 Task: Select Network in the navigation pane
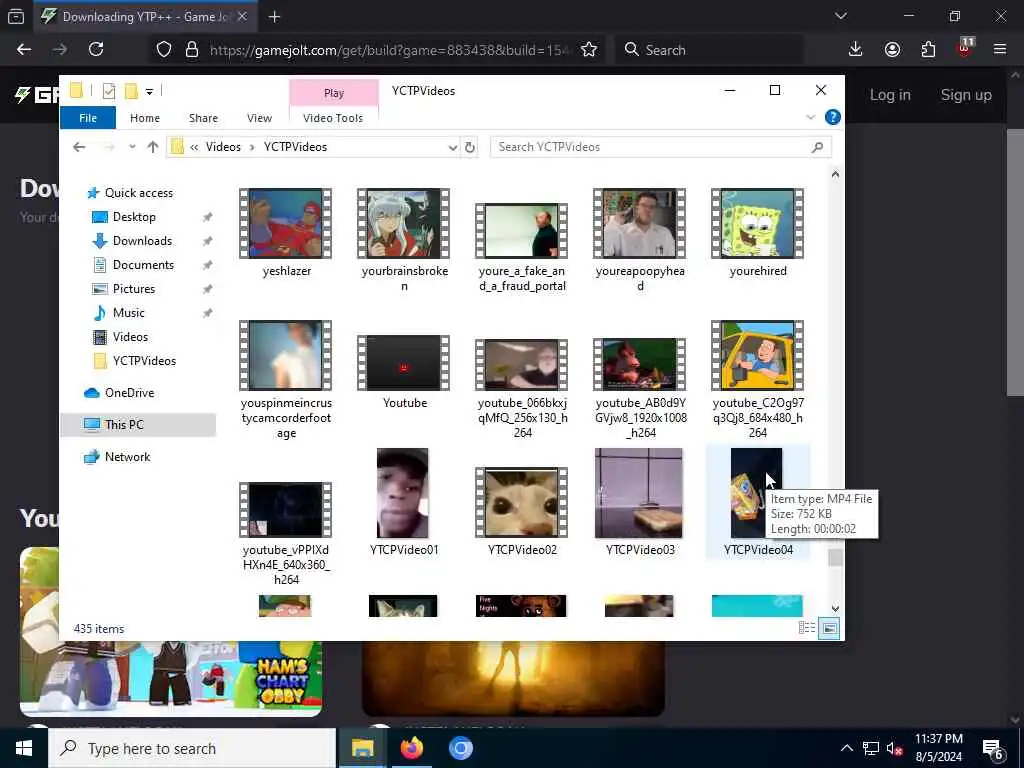pyautogui.click(x=127, y=456)
